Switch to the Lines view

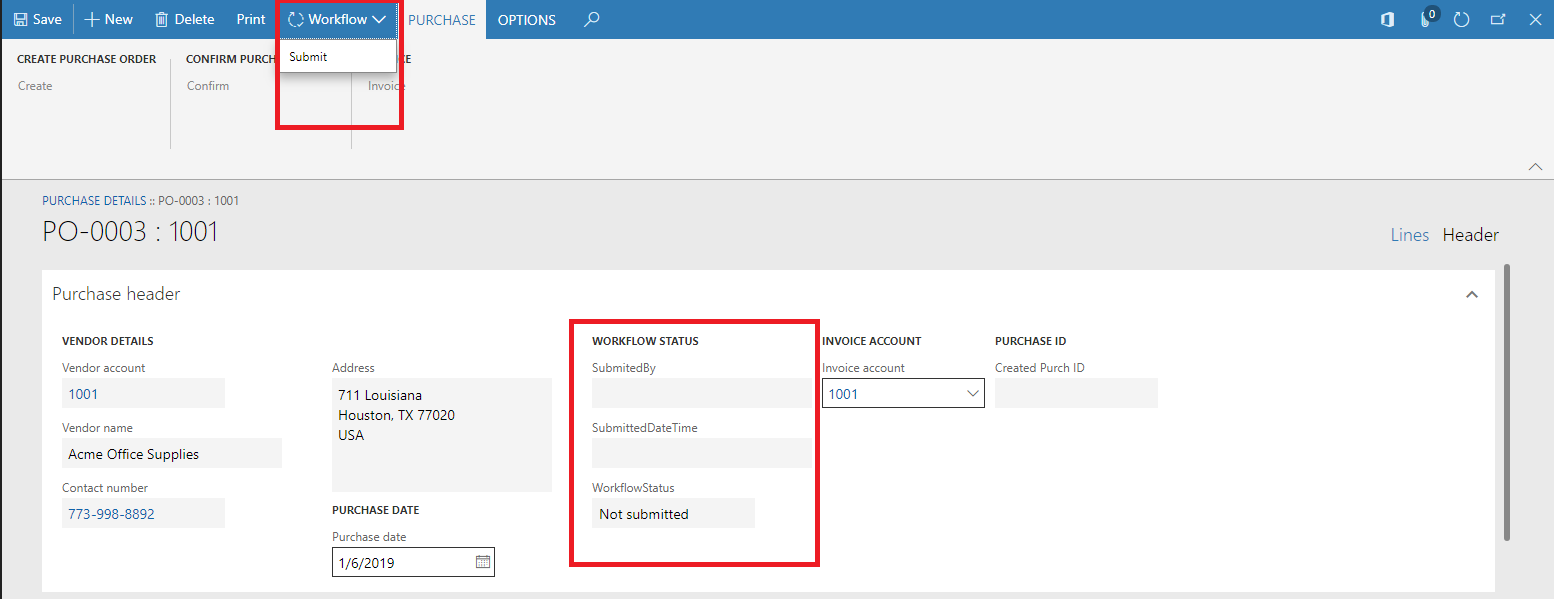(1409, 235)
